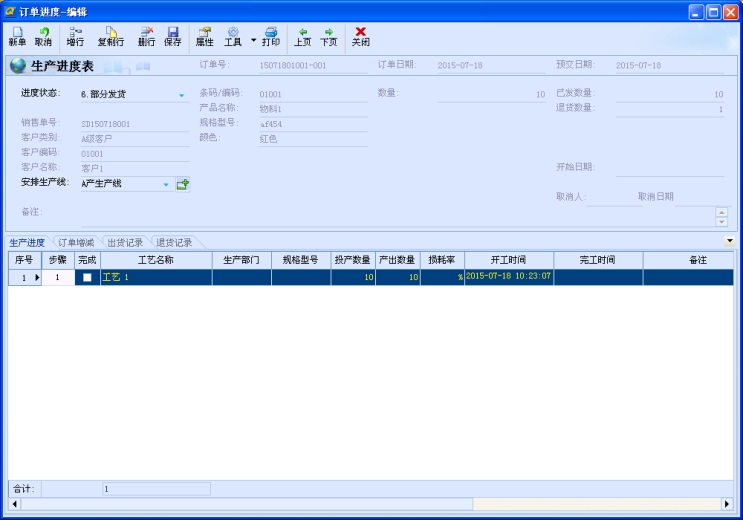Go to previous page 上页

click(x=303, y=36)
